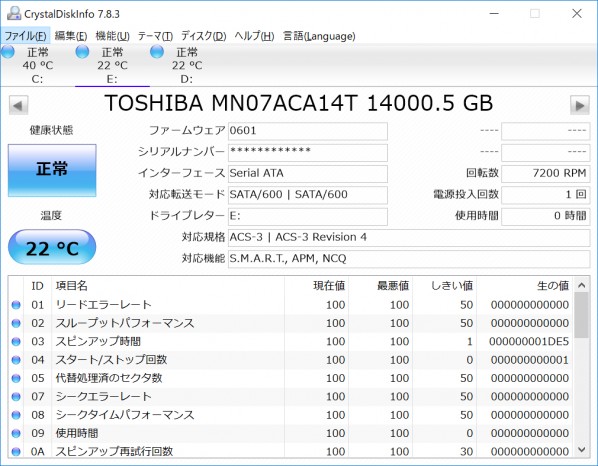
Task: Click the power-on count field 1 回
Action: tap(546, 195)
